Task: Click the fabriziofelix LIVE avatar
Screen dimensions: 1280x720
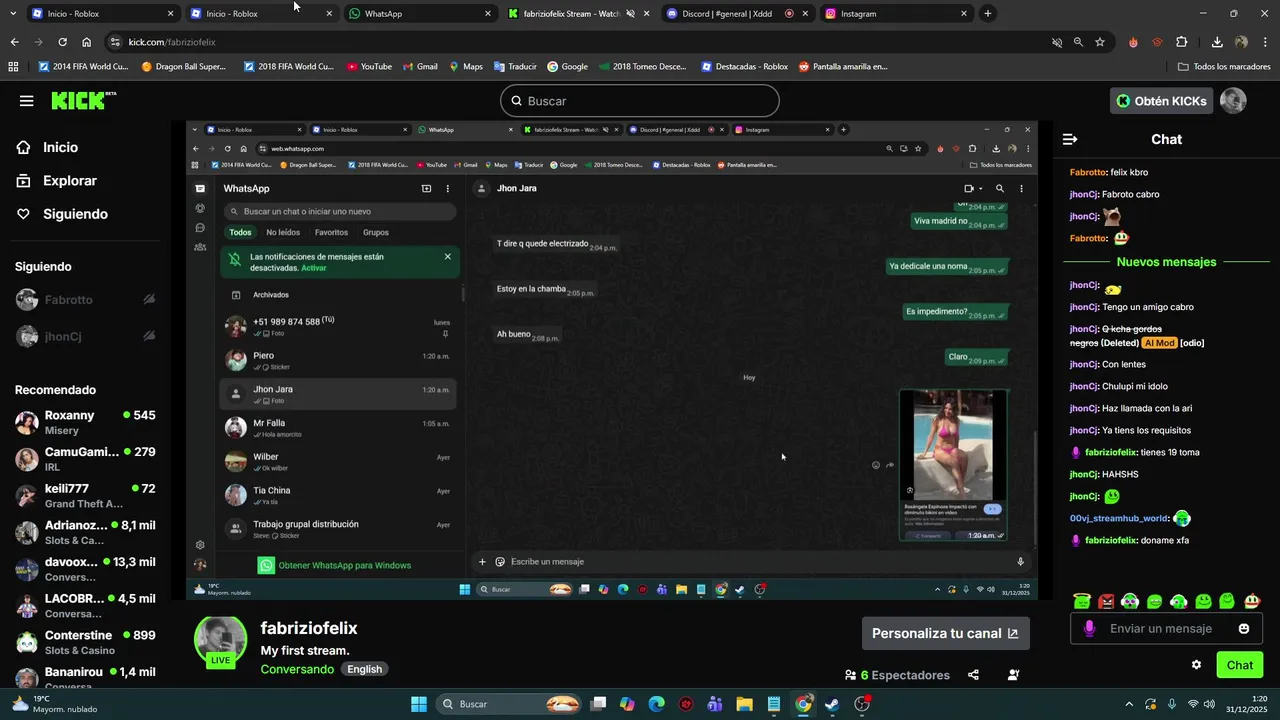Action: pos(220,642)
